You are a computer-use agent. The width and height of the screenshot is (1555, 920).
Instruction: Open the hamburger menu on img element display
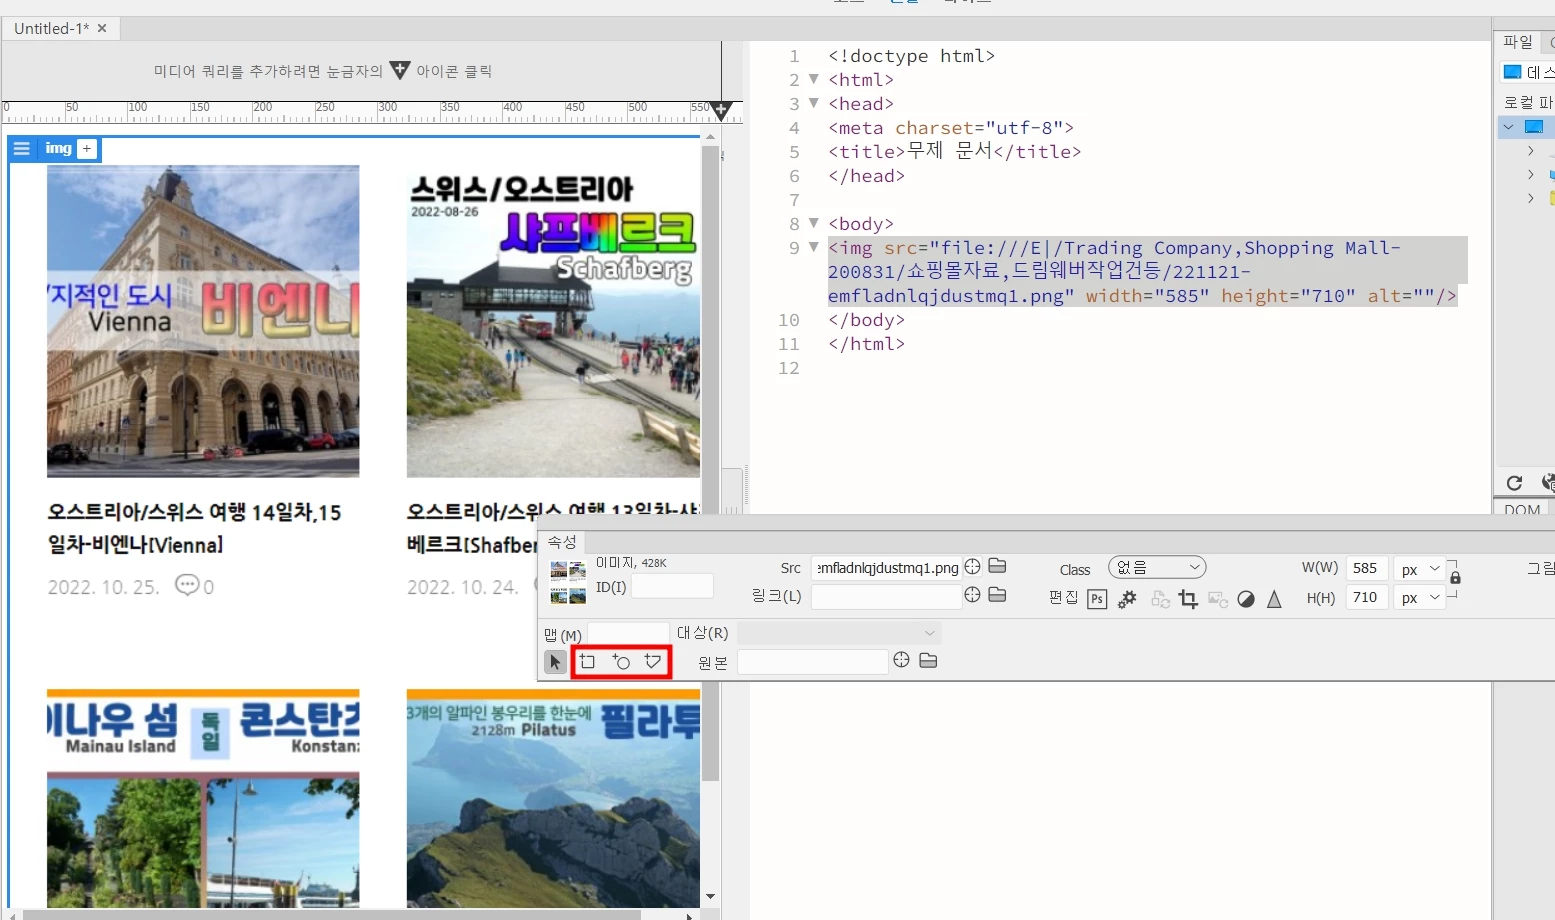pyautogui.click(x=21, y=148)
